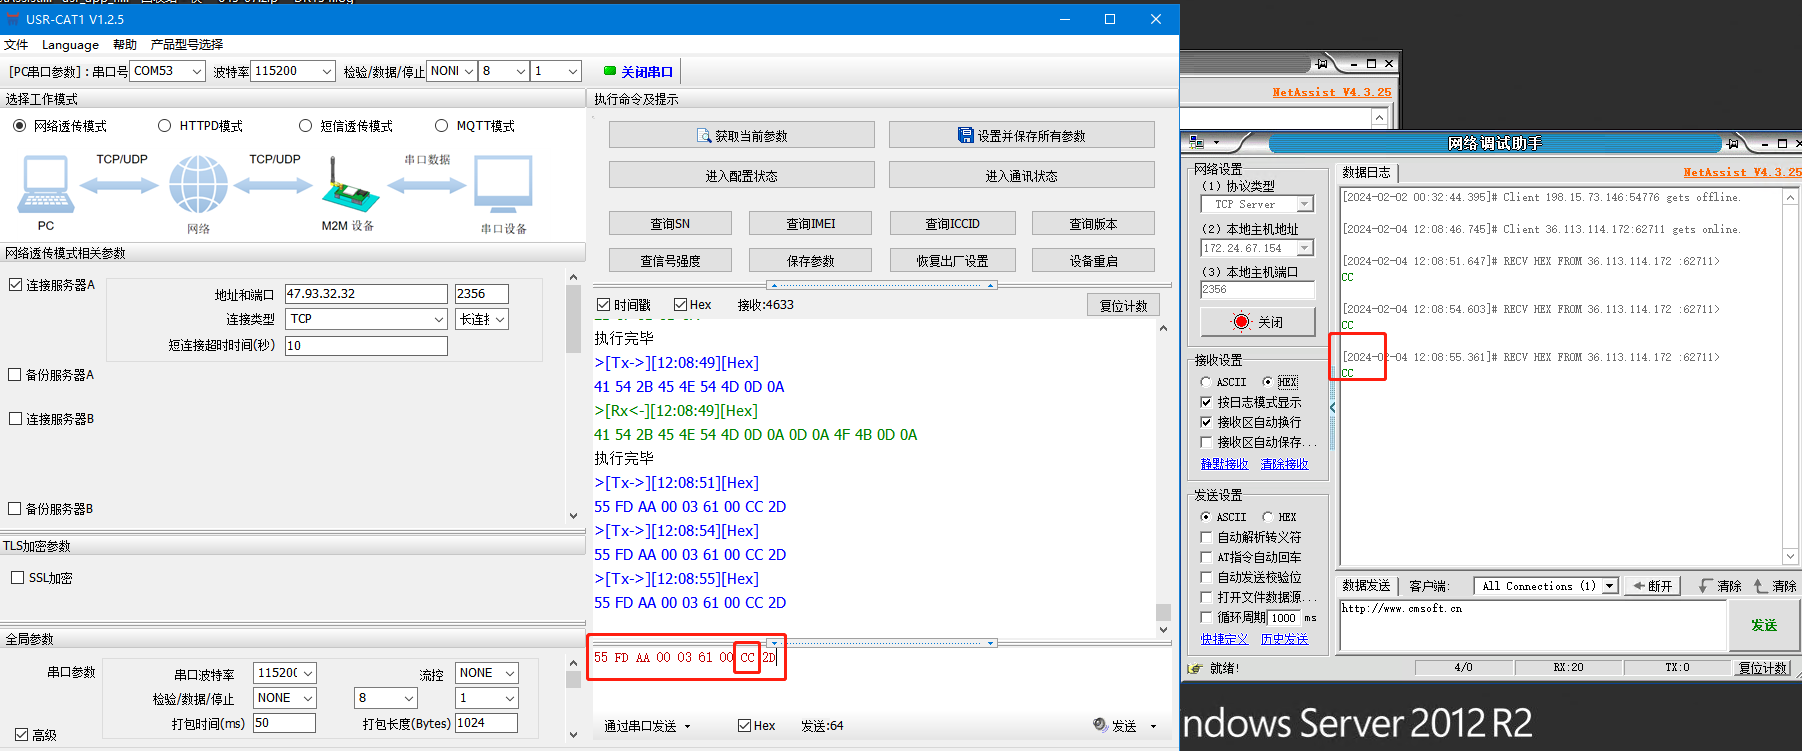The image size is (1802, 751).
Task: Enable 连接服务器B checkbox
Action: (15, 419)
